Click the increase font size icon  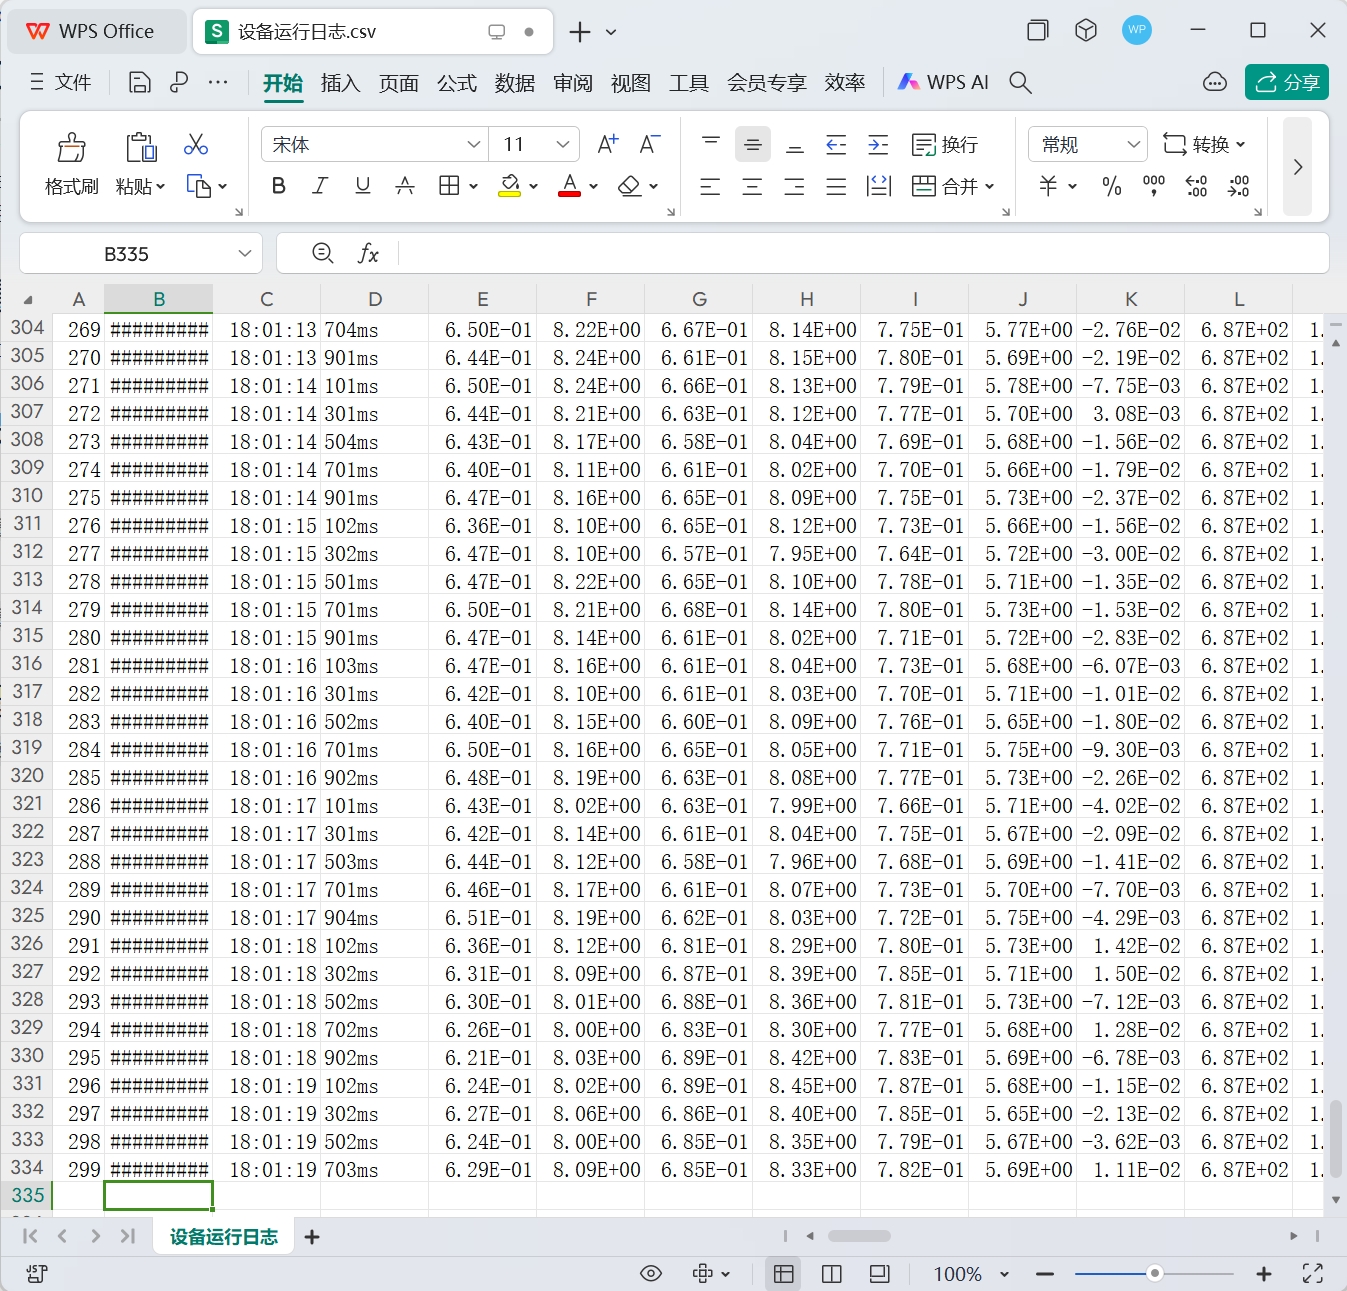[606, 144]
